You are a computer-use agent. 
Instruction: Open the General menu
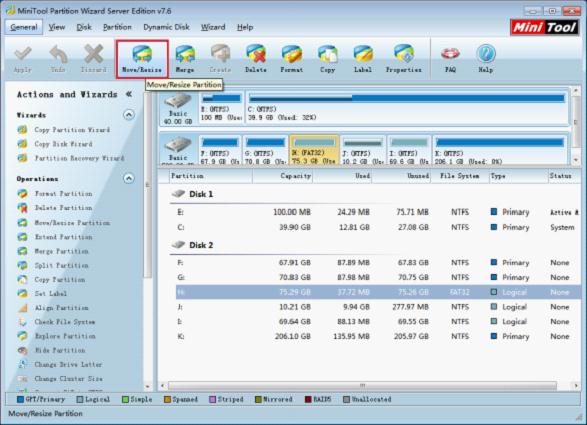[x=24, y=27]
